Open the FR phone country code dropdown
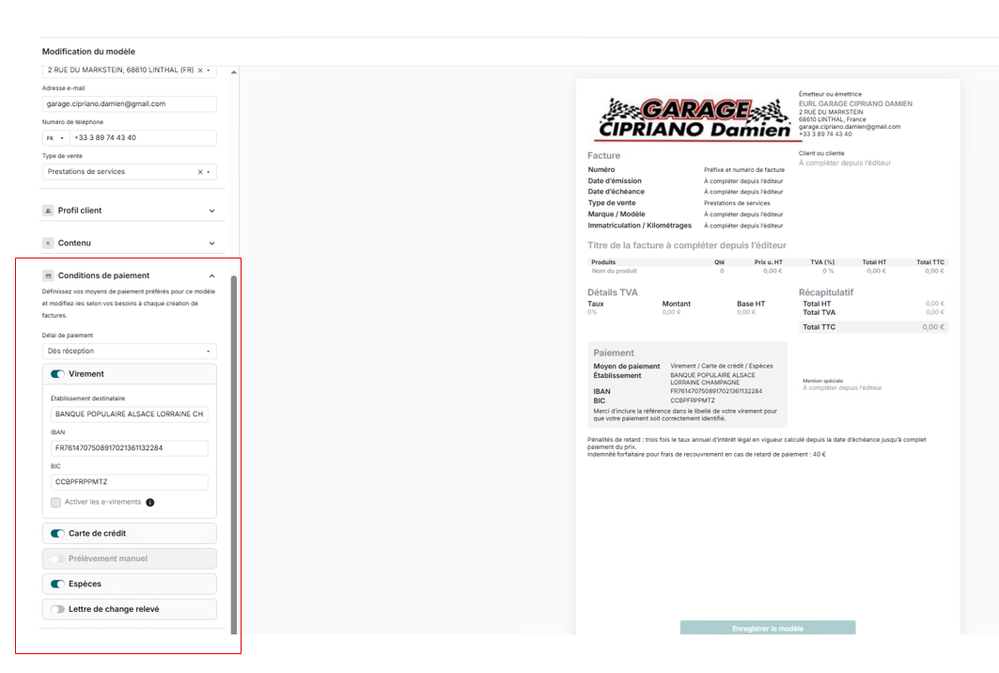 (x=55, y=138)
